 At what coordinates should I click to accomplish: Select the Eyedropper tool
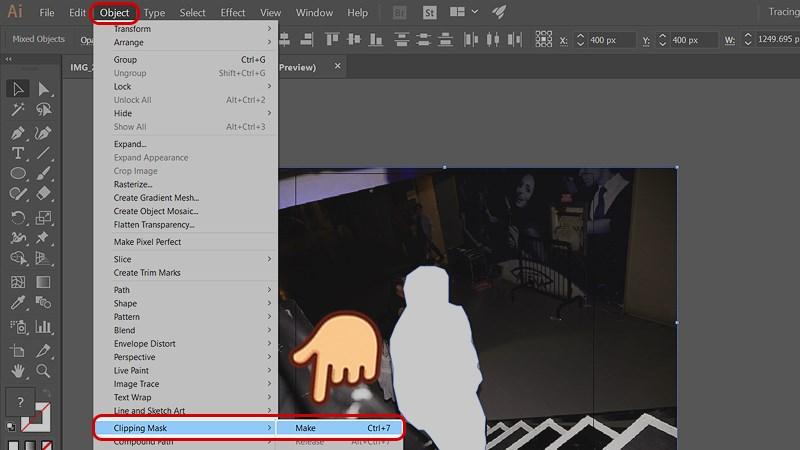coord(18,303)
